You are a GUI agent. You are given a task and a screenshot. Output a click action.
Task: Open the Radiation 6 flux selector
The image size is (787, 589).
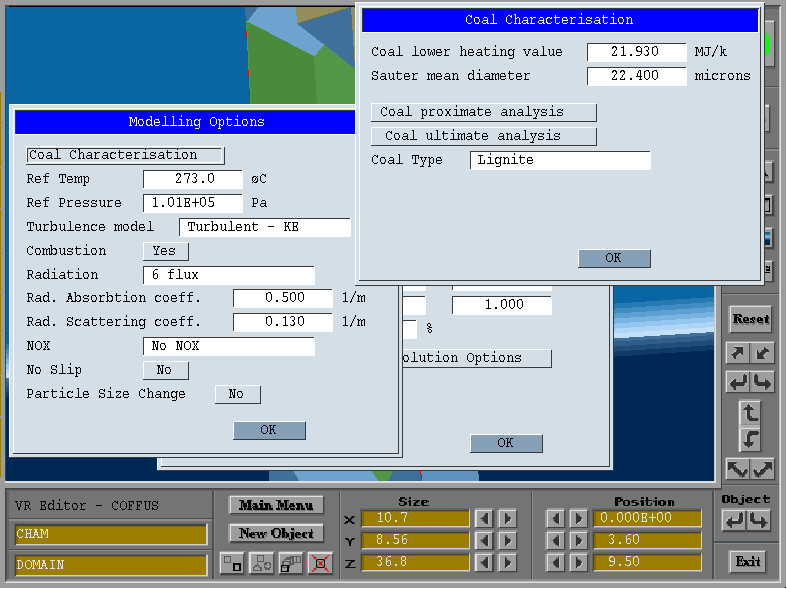(229, 275)
